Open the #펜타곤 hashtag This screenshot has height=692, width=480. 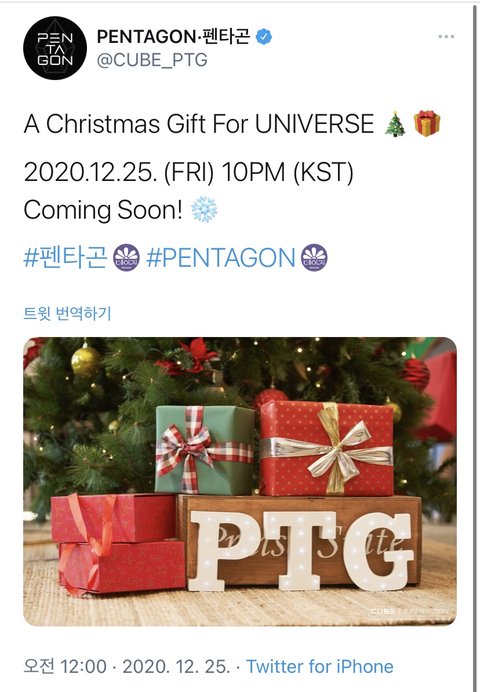(65, 257)
